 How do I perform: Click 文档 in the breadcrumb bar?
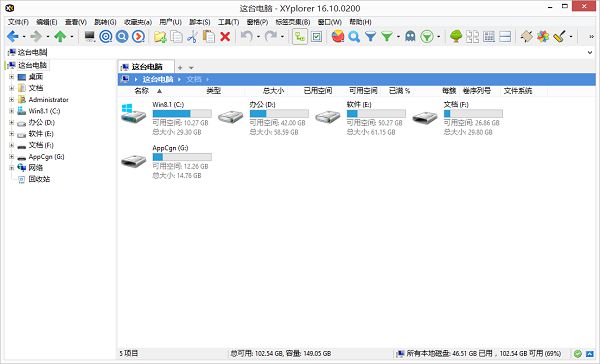click(194, 79)
